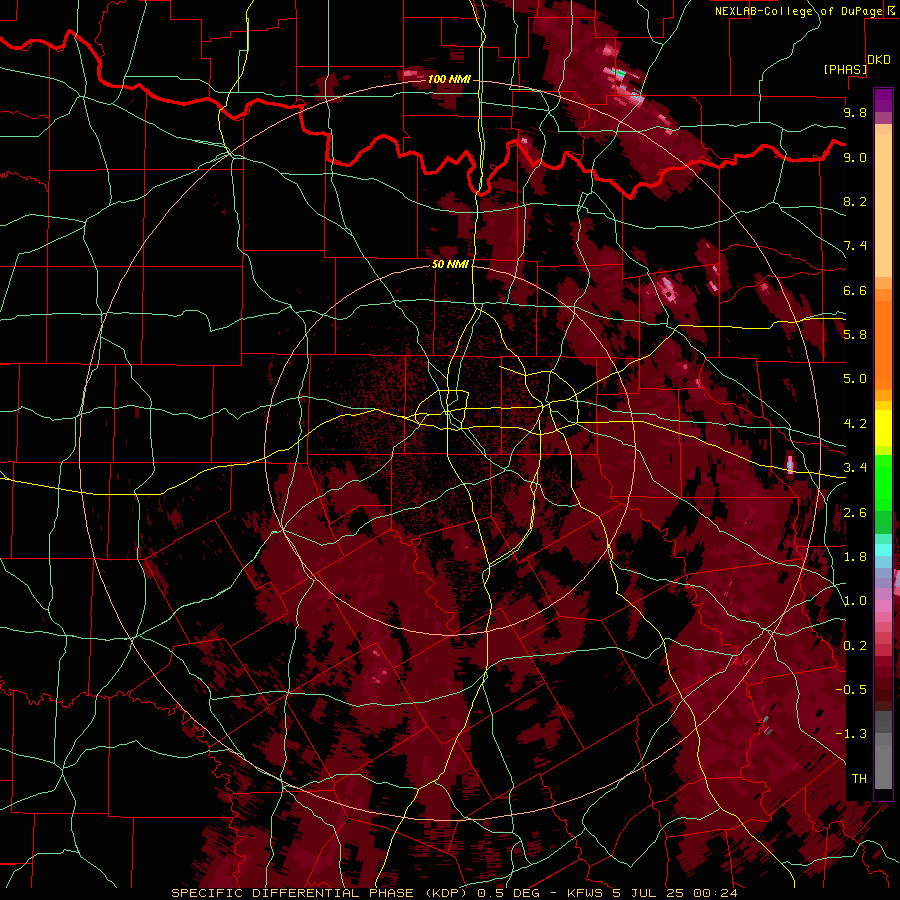Select the orange segment of the color scale
This screenshot has width=900, height=900.
pos(883,339)
